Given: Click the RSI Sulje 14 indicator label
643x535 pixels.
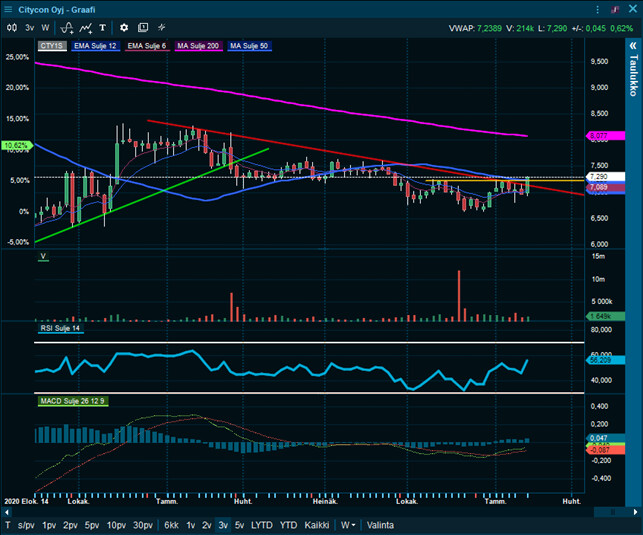Looking at the screenshot, I should point(60,328).
